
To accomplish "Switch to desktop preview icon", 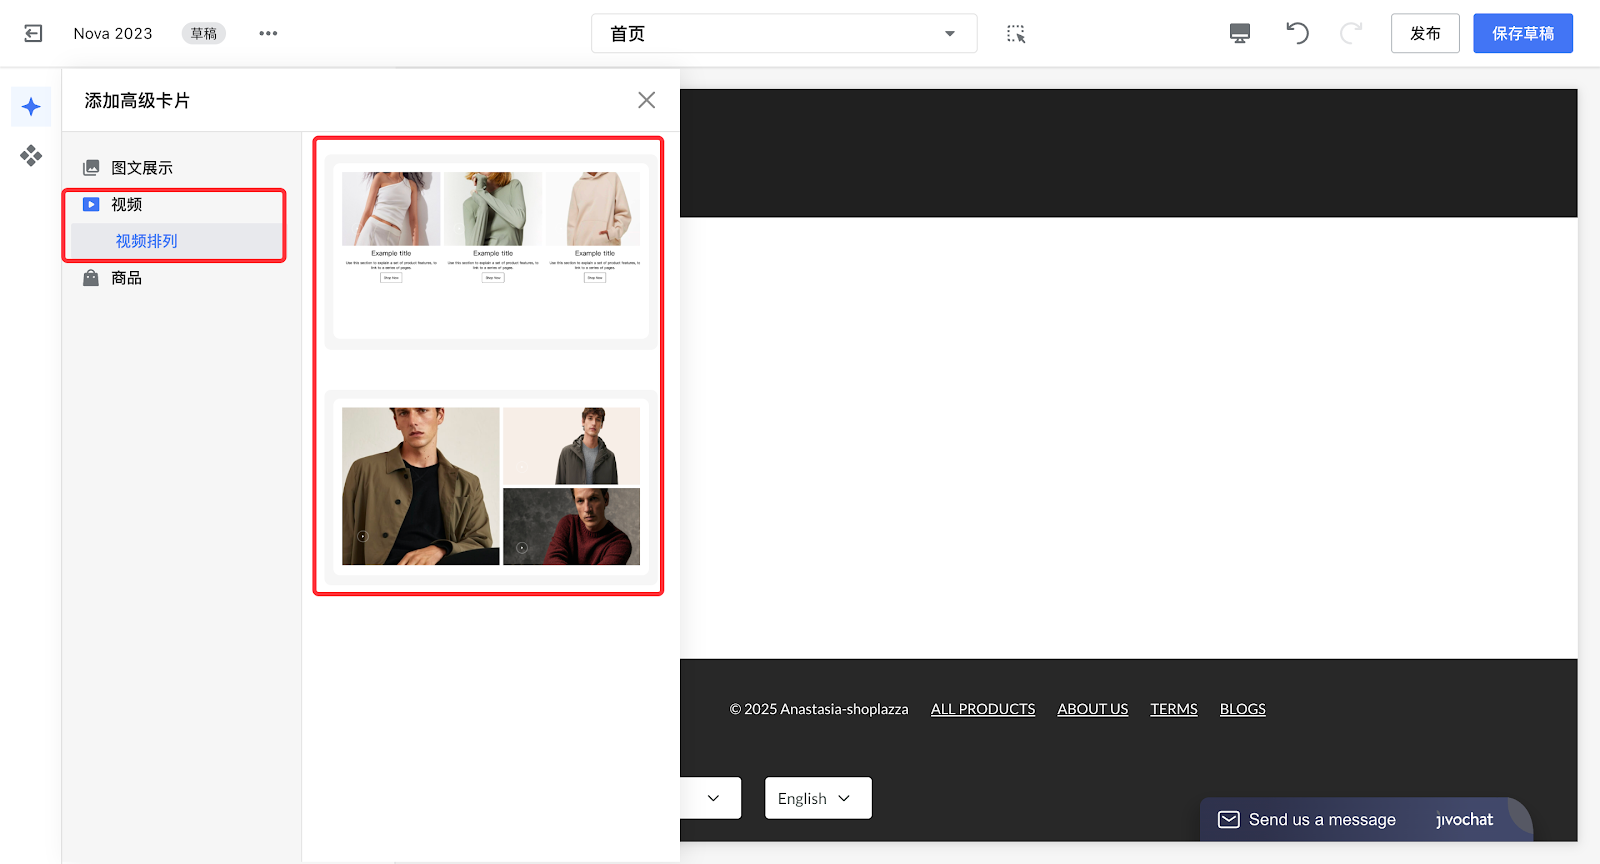I will pos(1239,34).
